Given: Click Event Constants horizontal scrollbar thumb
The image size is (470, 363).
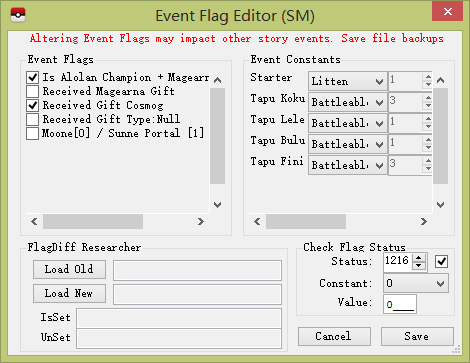Looking at the screenshot, I should click(306, 221).
